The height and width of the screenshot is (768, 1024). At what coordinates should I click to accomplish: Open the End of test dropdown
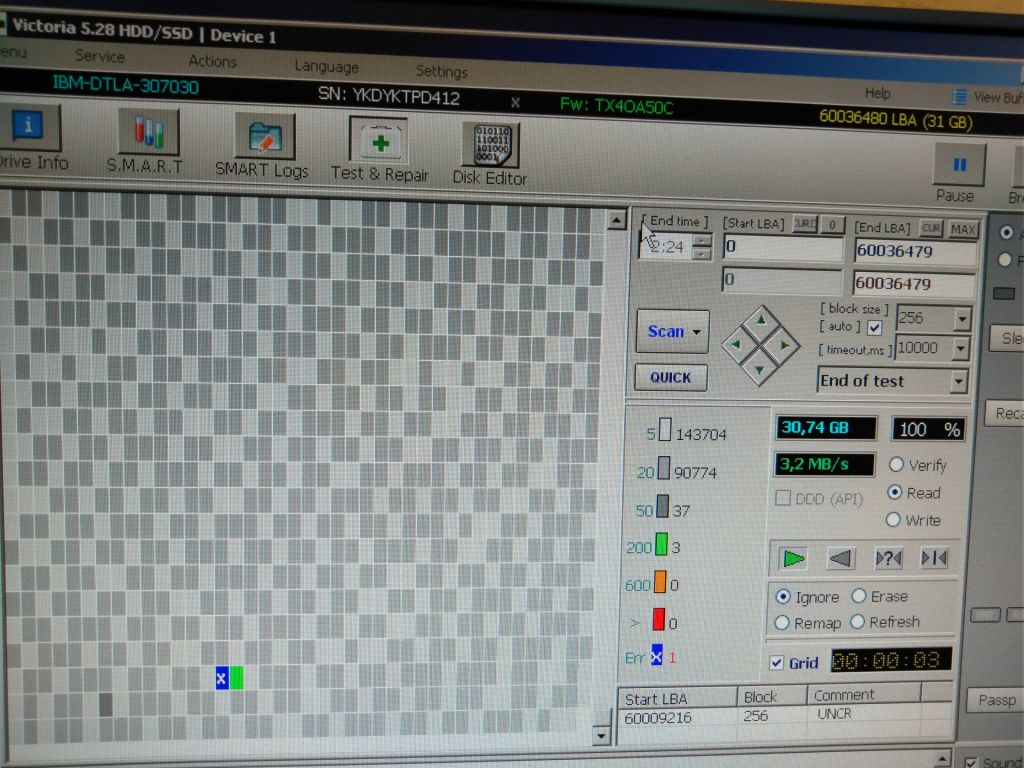click(958, 381)
